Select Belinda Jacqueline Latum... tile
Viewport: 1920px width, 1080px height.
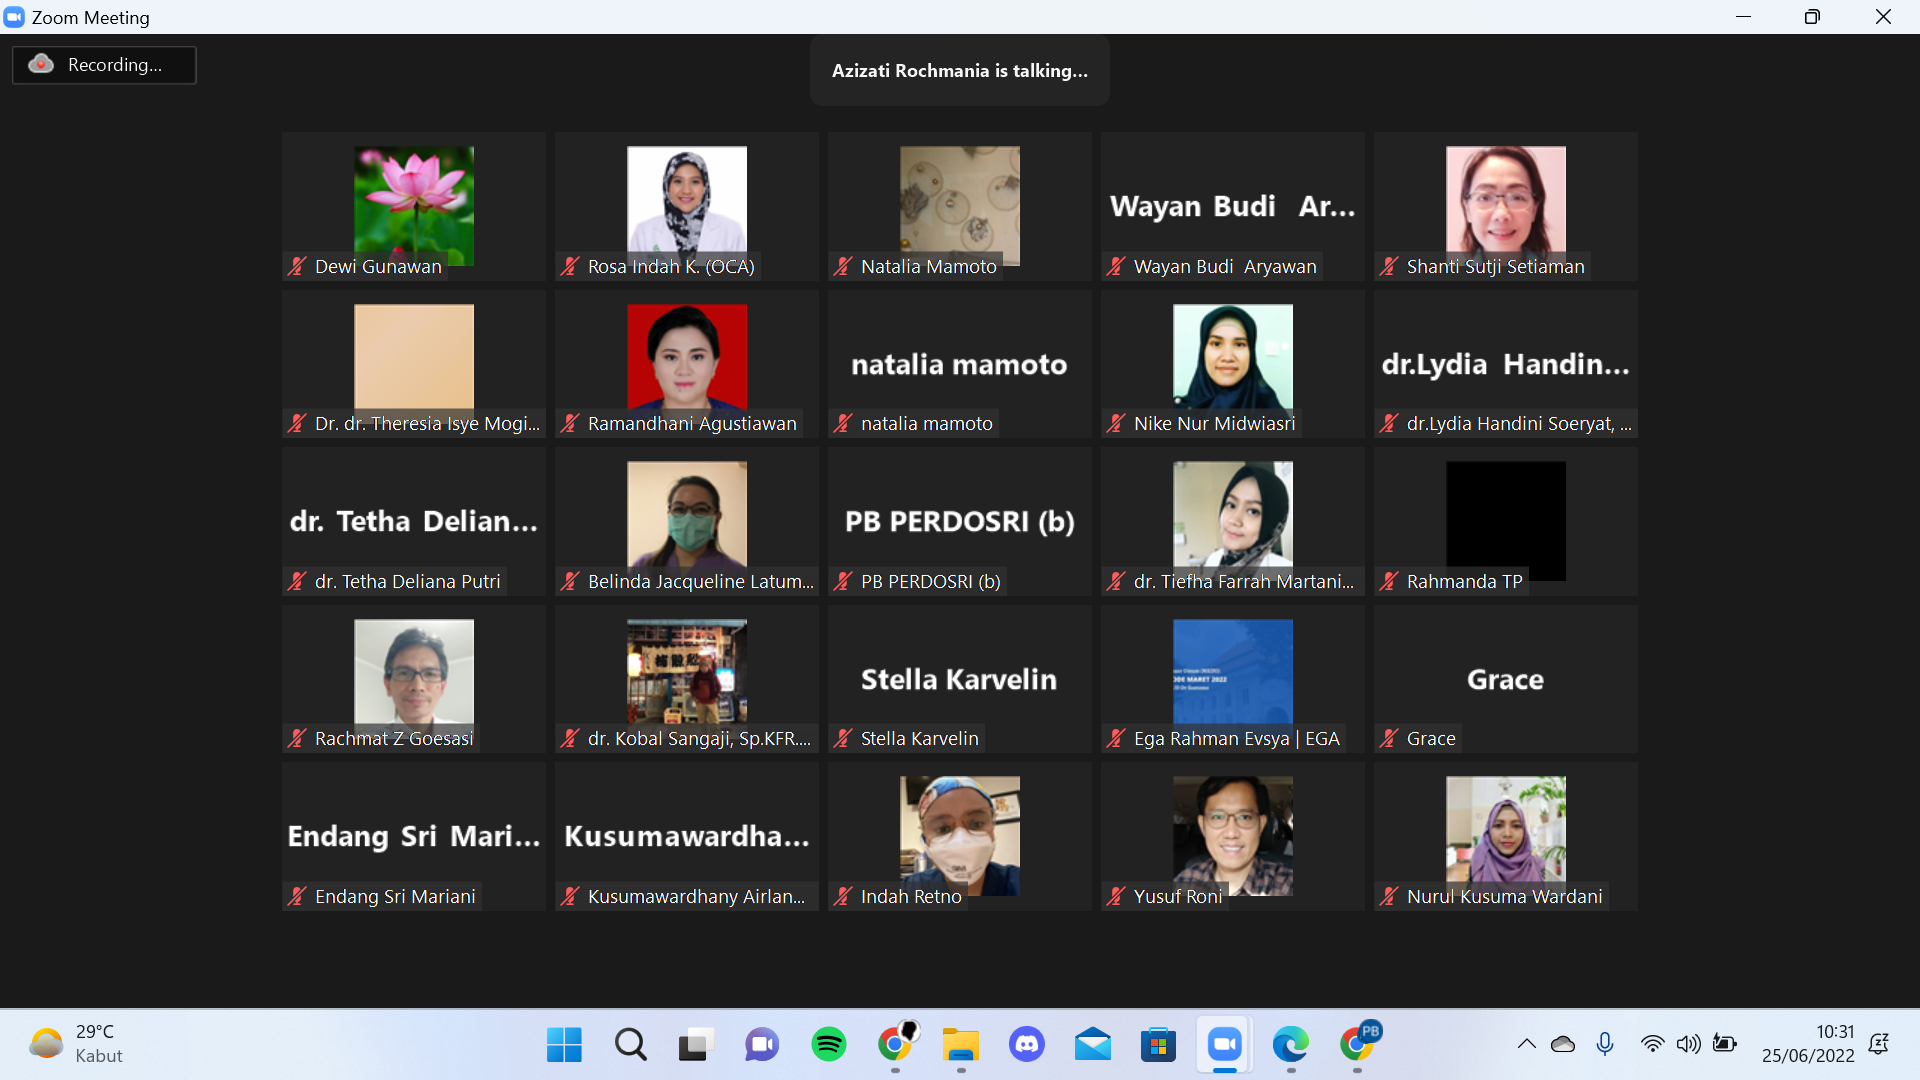(x=687, y=521)
